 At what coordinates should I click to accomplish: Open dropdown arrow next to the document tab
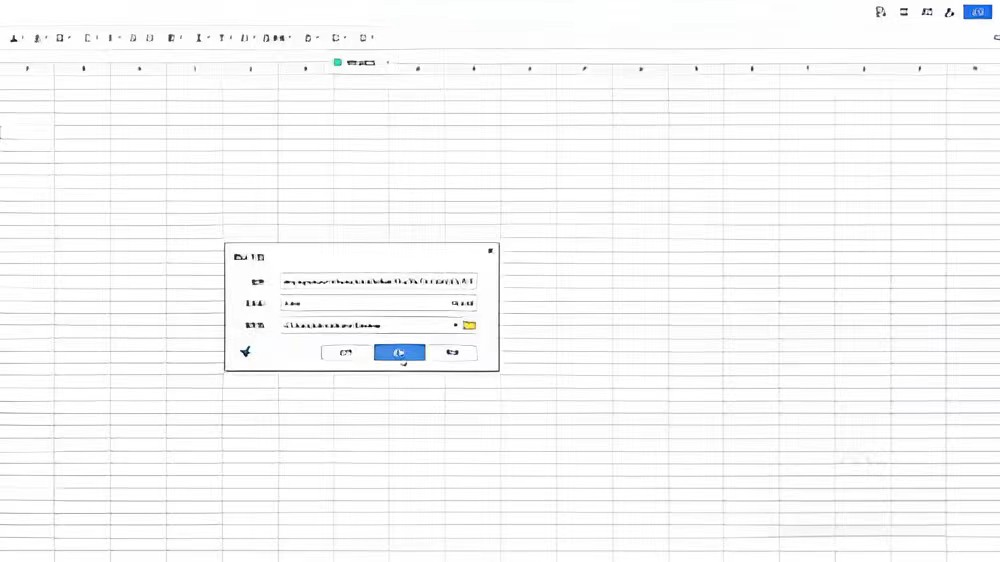388,63
